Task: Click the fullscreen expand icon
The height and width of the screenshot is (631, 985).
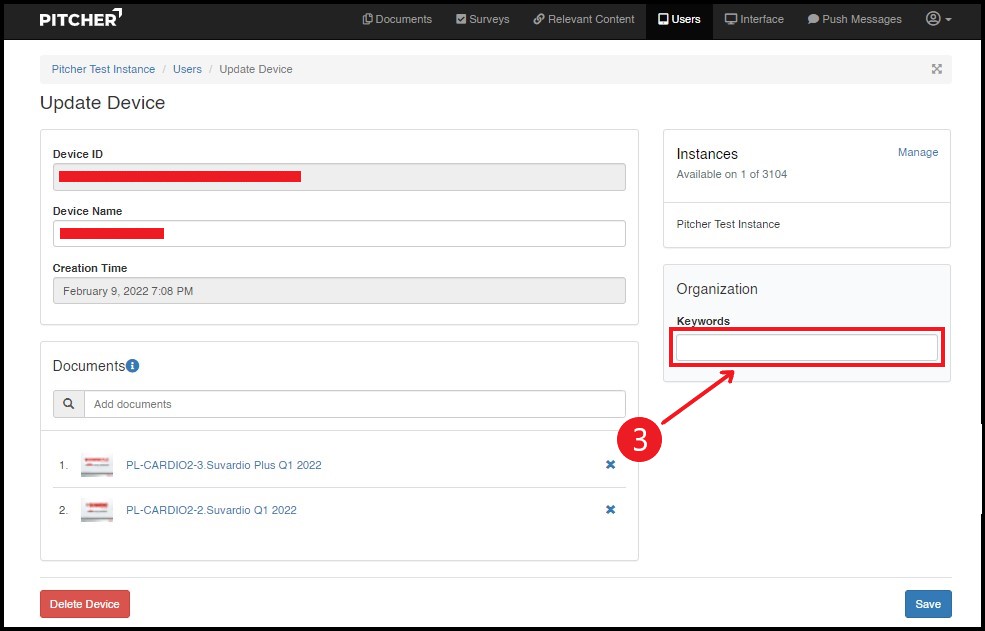Action: 937,69
